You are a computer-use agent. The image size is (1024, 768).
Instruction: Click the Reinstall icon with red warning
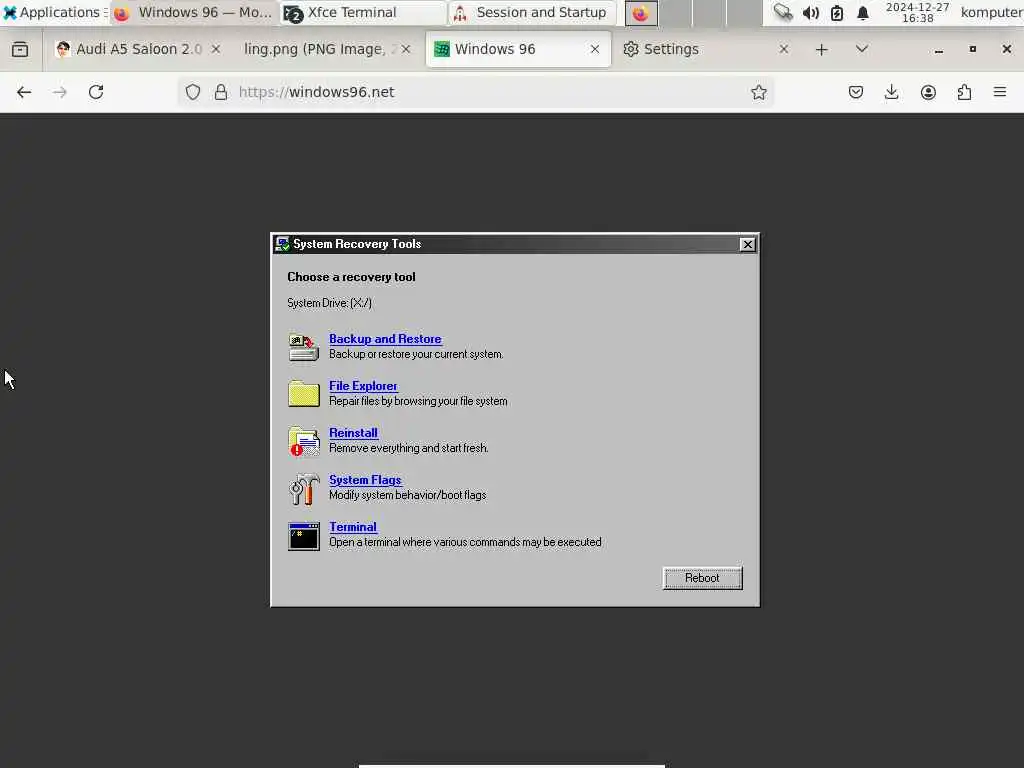tap(304, 441)
